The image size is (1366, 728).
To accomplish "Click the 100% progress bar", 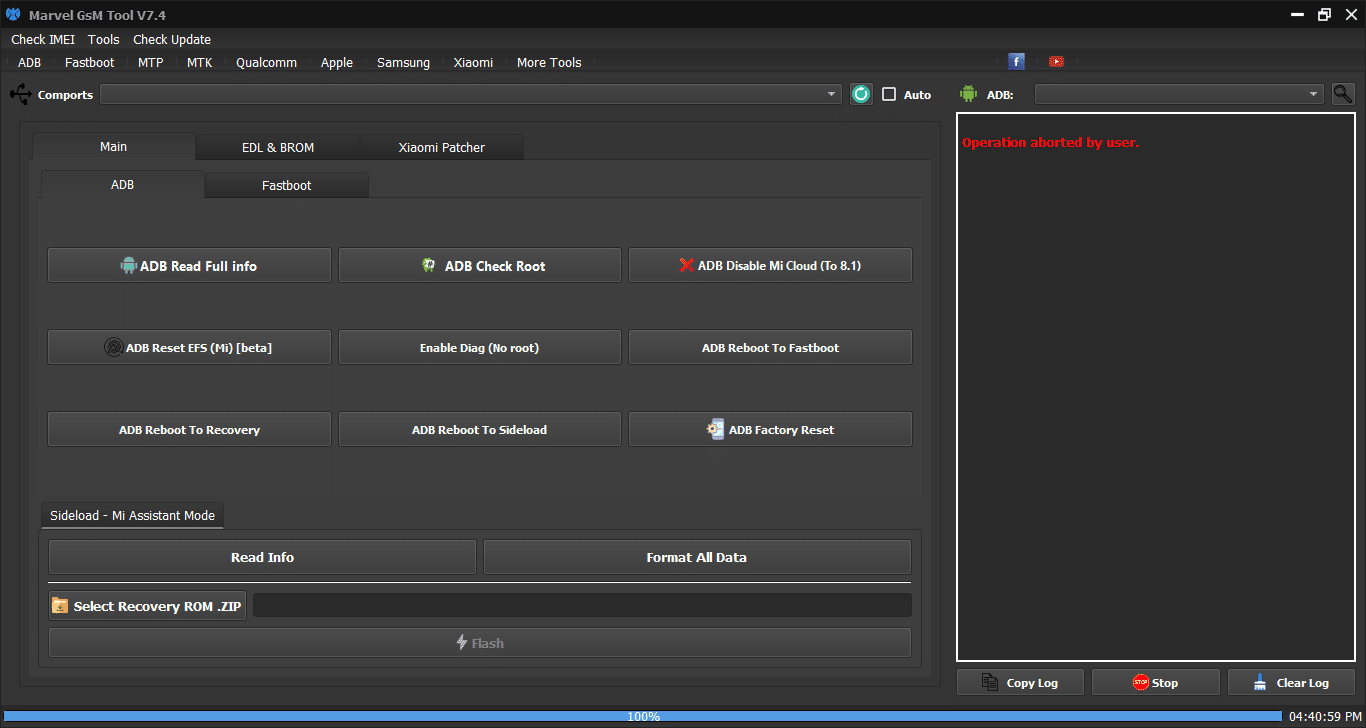I will 642,716.
